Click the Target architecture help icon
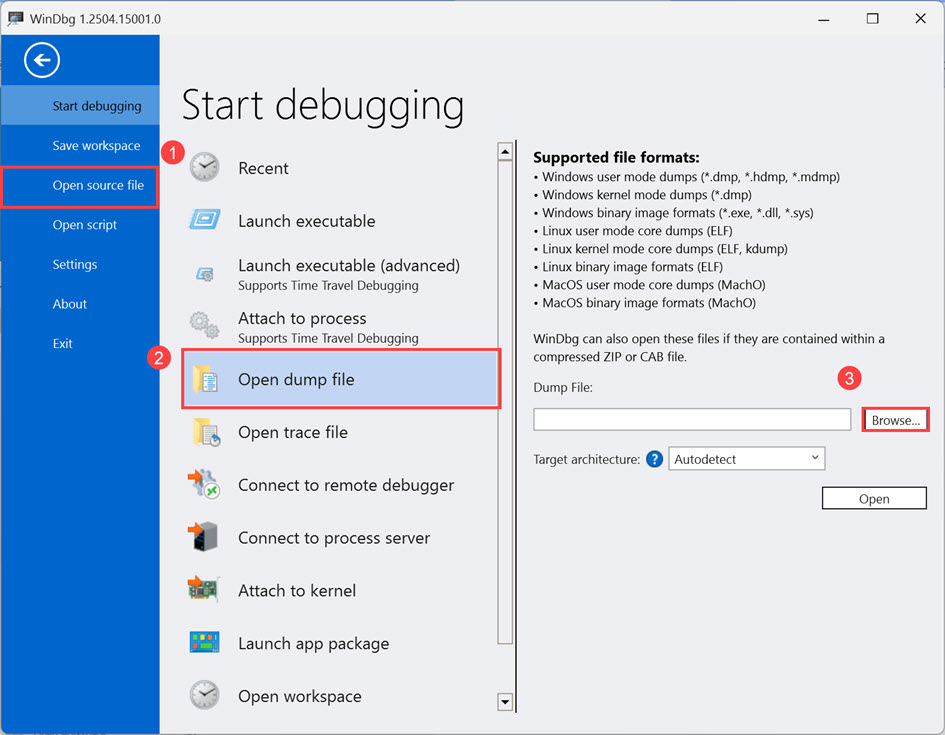The width and height of the screenshot is (945, 735). pos(655,459)
